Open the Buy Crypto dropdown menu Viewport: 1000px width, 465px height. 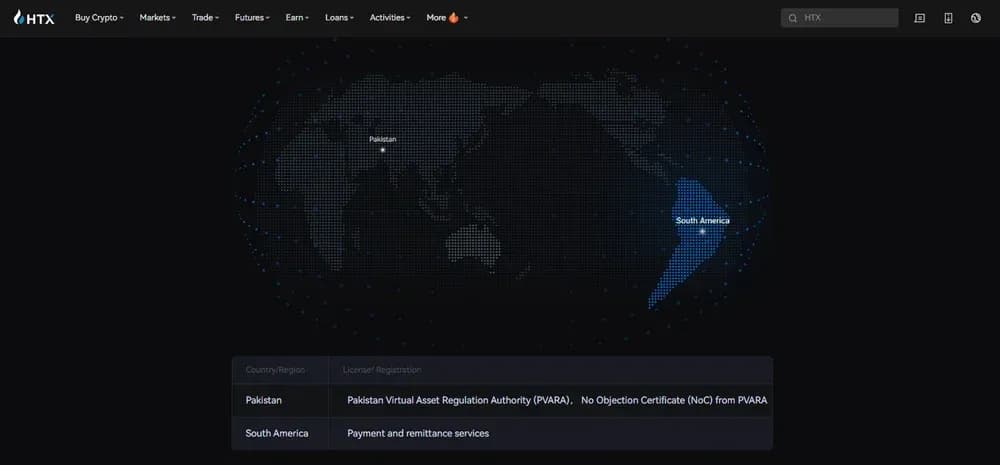(x=99, y=18)
